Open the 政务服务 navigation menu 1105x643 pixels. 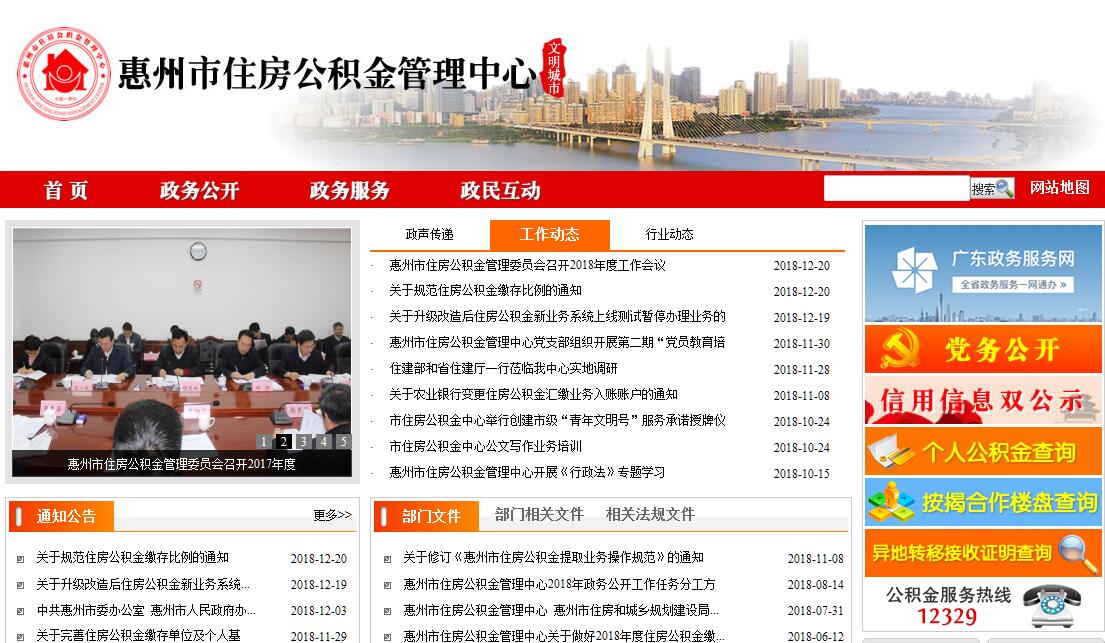pos(349,190)
